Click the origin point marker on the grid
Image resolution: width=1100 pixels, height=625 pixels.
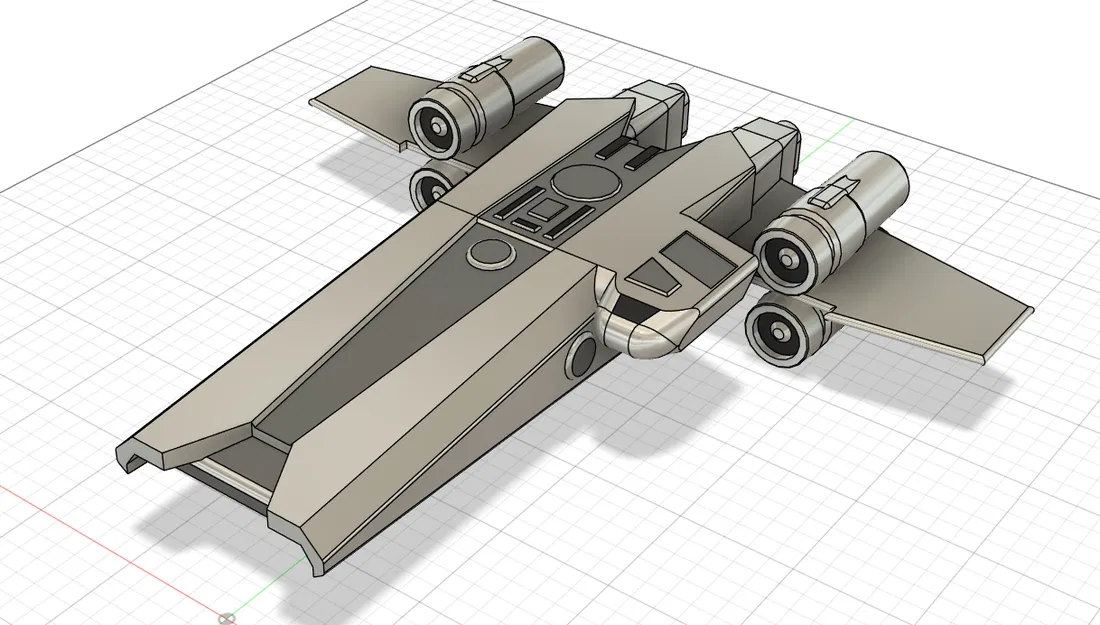[228, 618]
